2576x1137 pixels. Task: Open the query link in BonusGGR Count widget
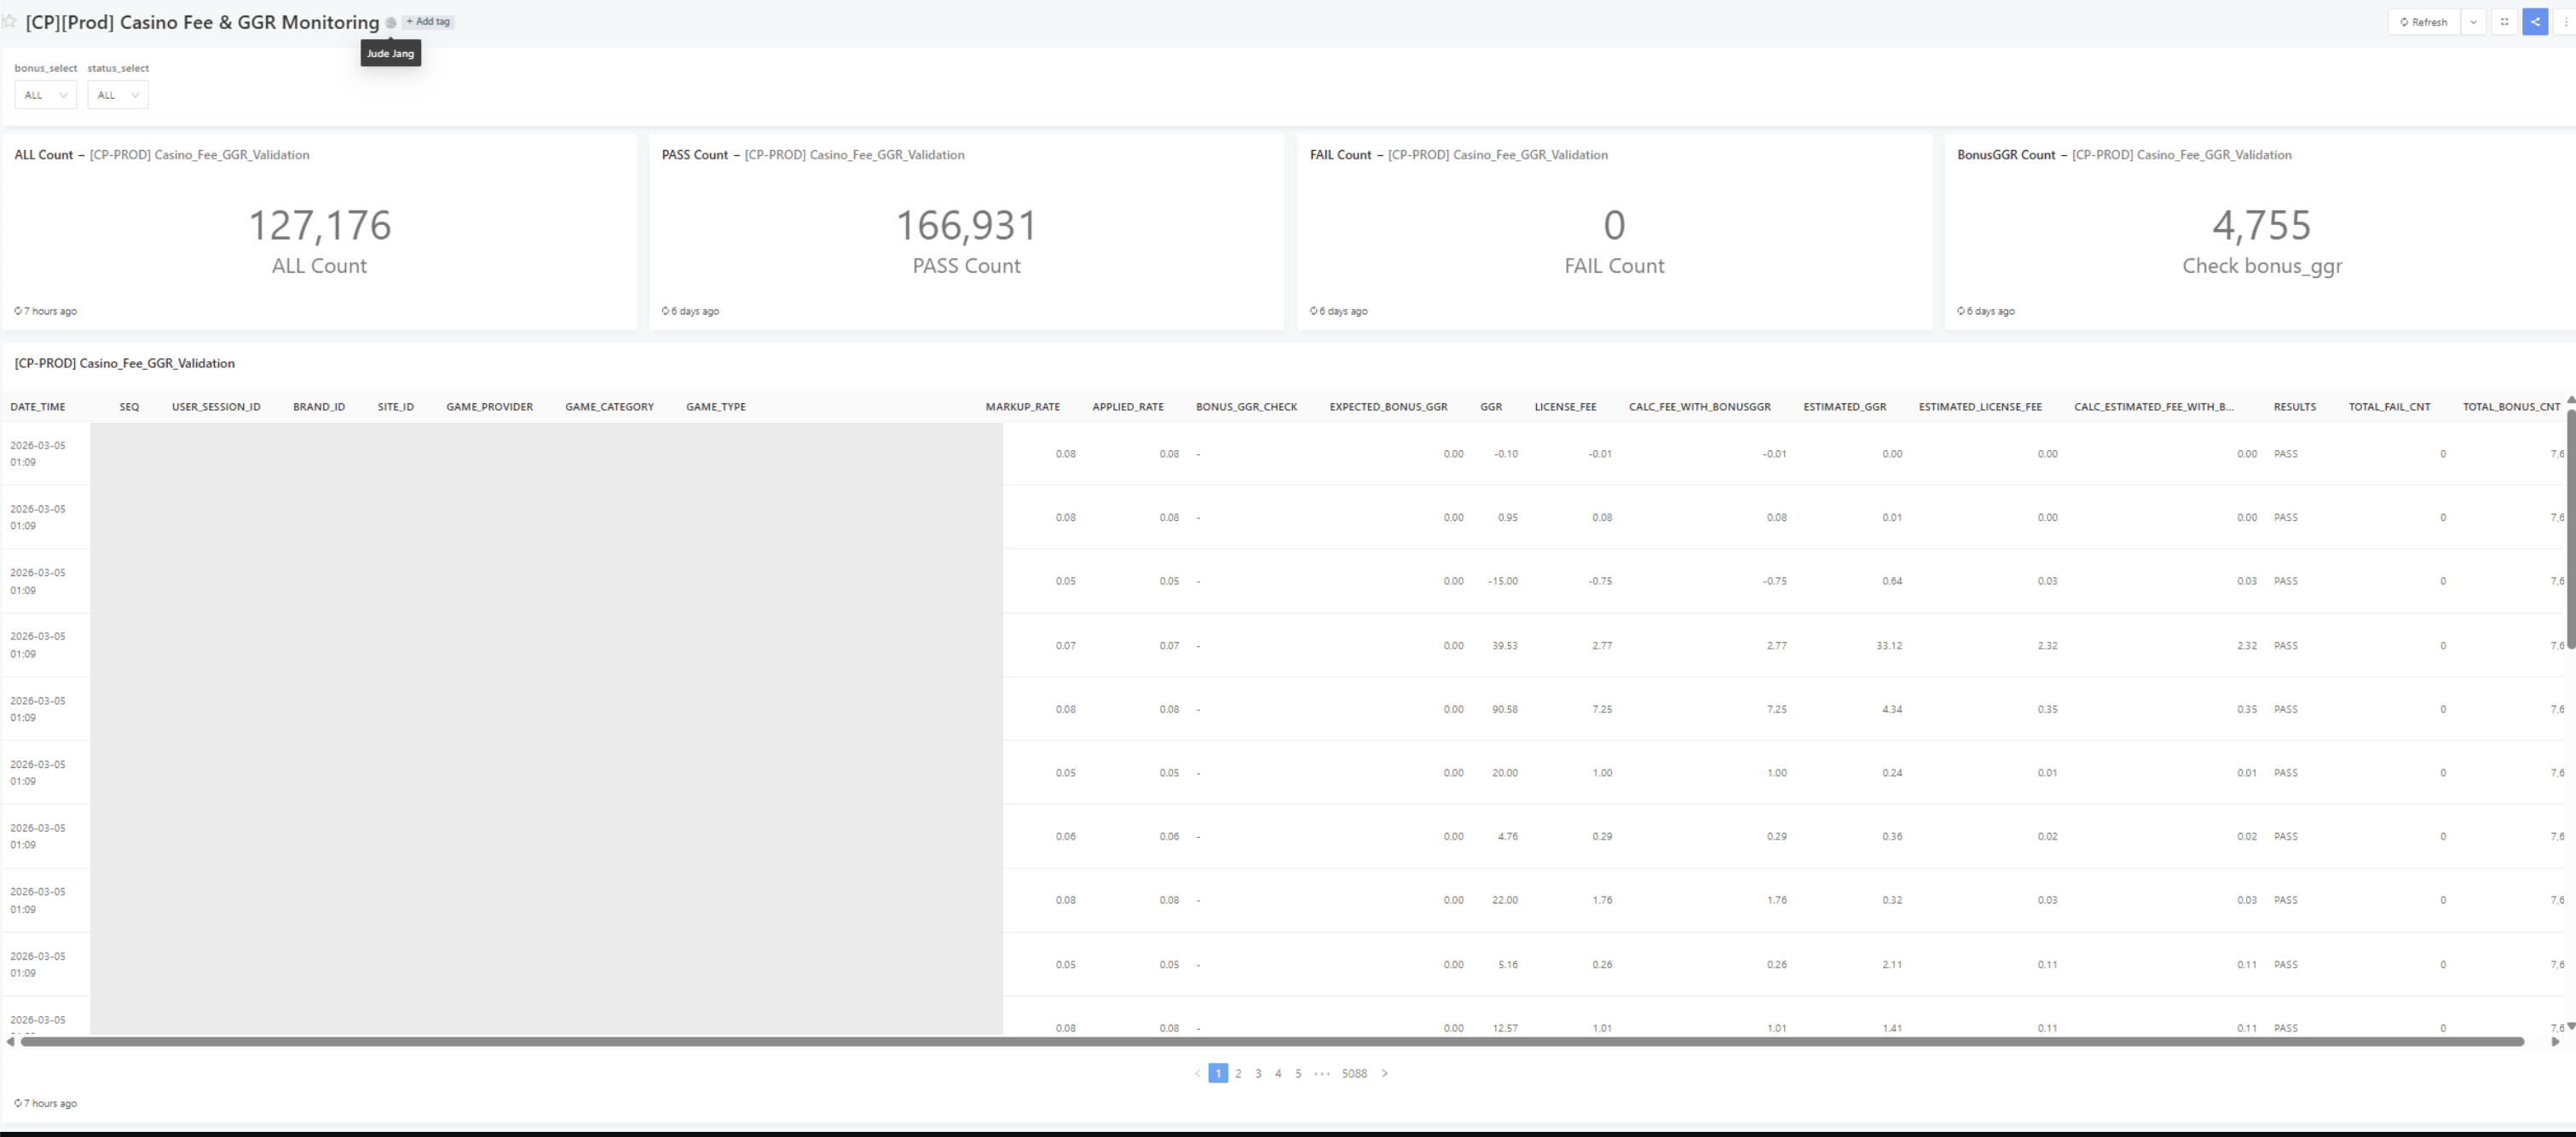[x=2181, y=155]
